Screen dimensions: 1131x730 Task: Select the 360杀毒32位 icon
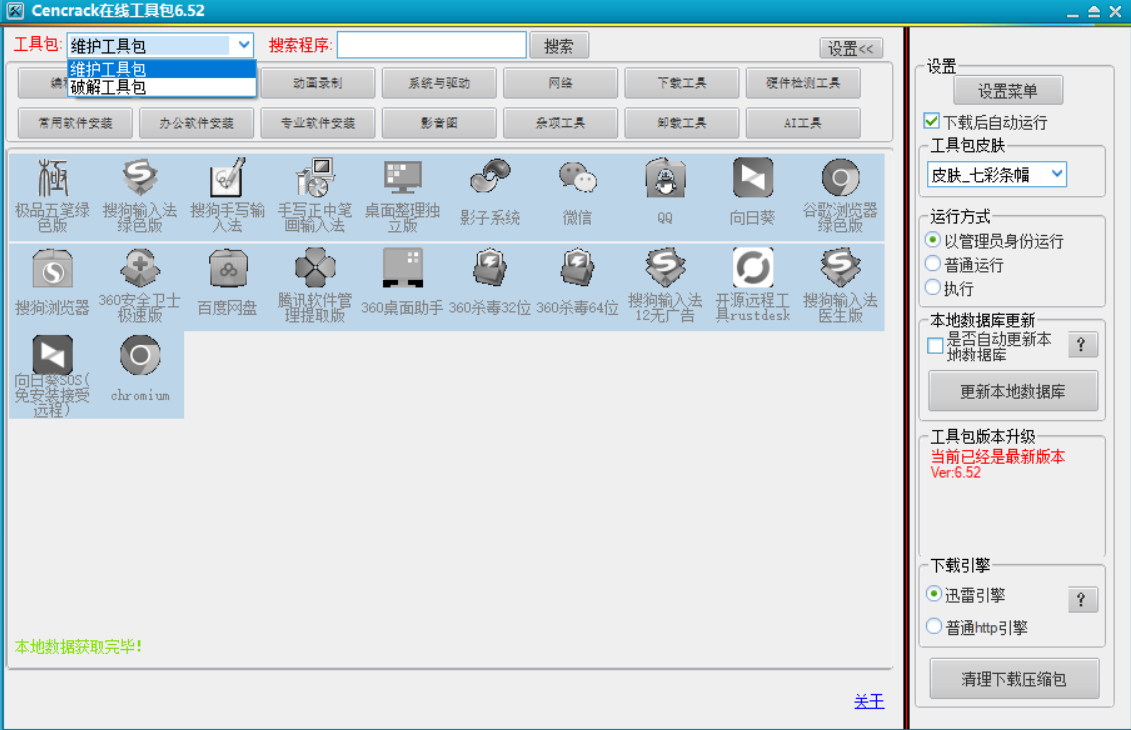click(x=490, y=268)
